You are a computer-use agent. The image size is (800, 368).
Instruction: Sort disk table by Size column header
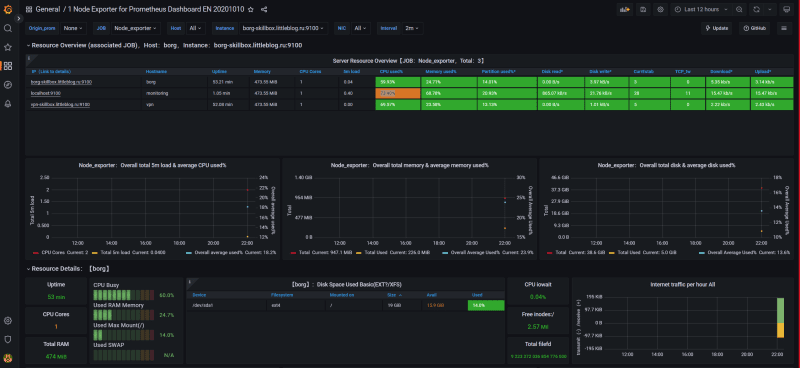tap(394, 295)
